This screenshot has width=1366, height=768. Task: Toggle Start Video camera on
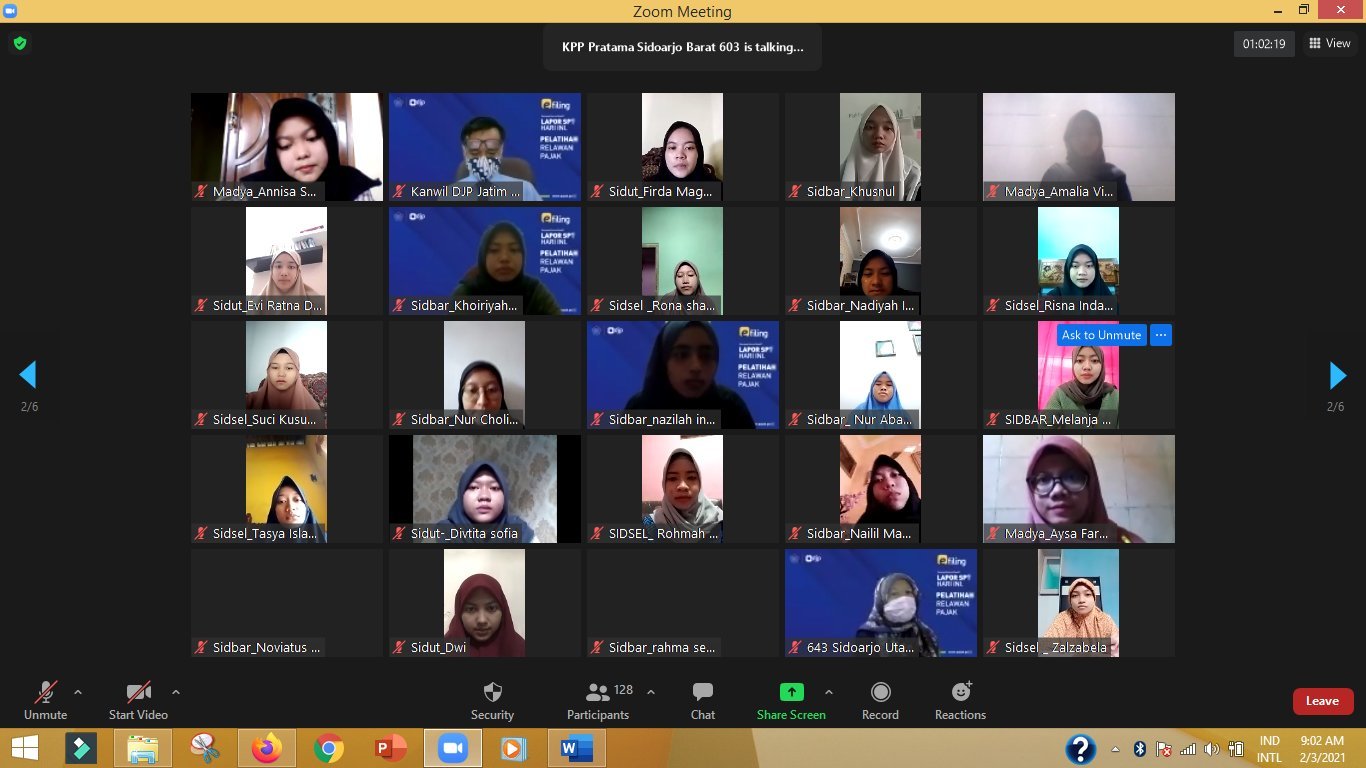click(x=138, y=700)
